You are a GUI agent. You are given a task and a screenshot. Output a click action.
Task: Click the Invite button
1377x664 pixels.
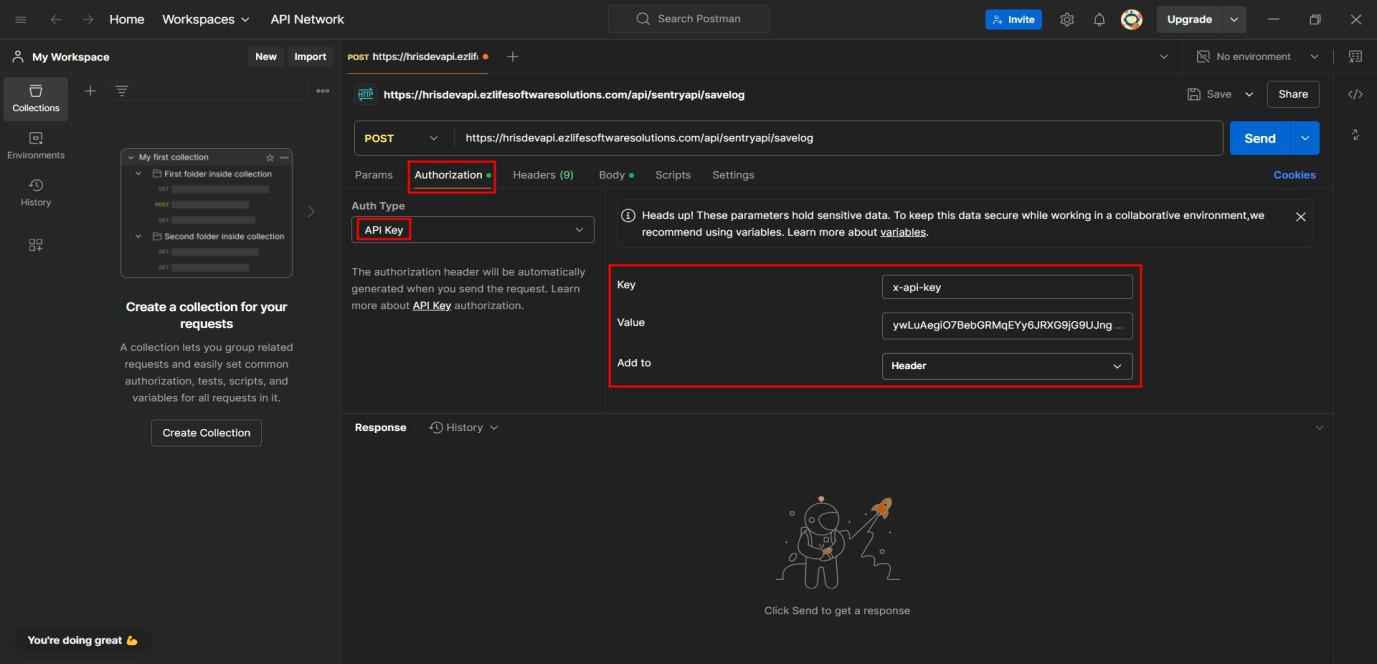pos(1013,19)
